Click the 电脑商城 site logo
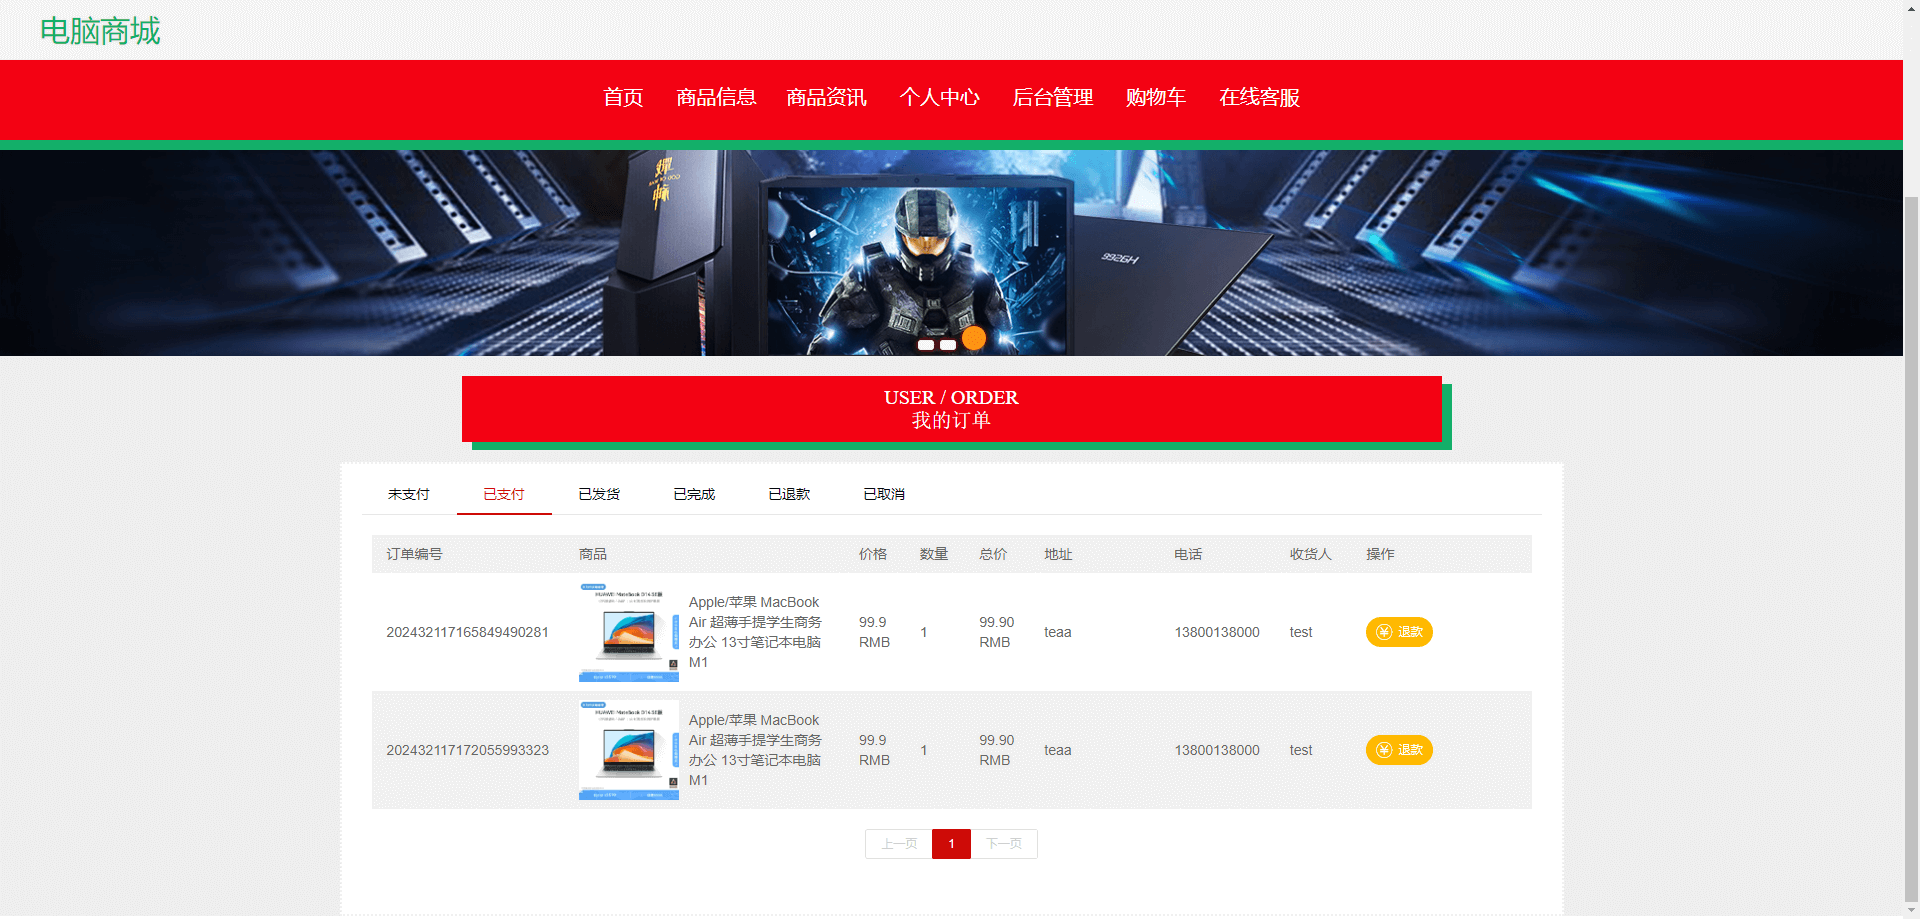 coord(100,31)
